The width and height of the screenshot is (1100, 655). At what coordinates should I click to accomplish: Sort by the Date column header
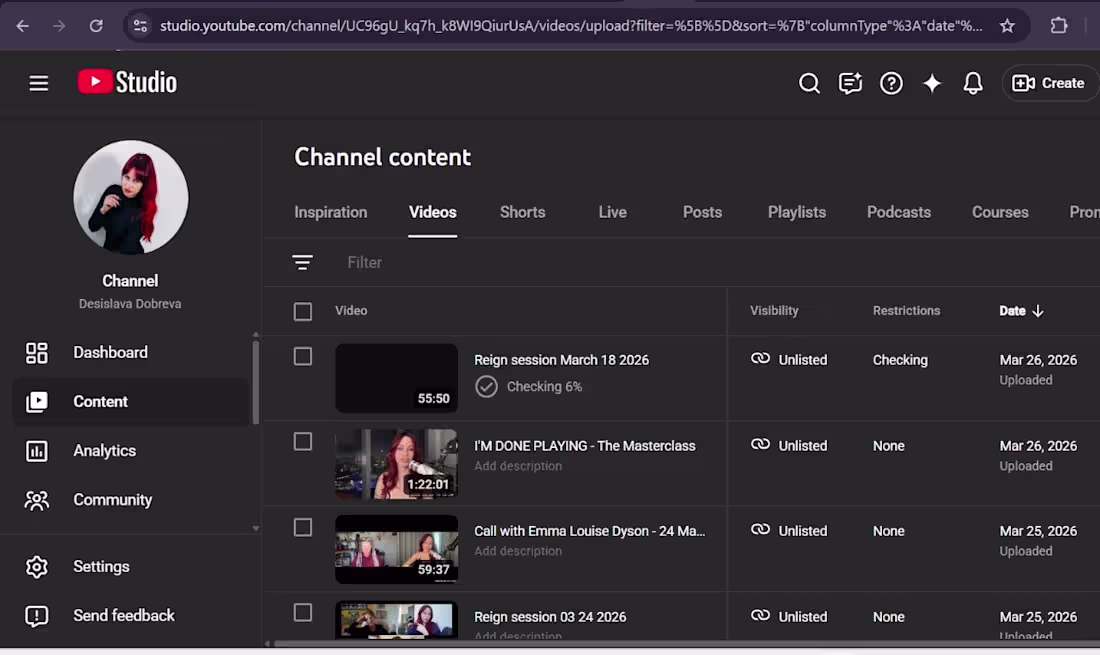(x=1021, y=311)
